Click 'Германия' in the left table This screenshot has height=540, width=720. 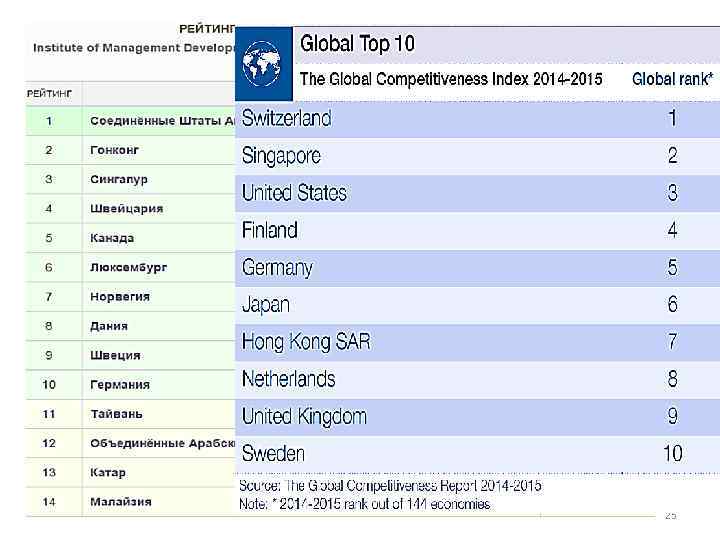[120, 385]
